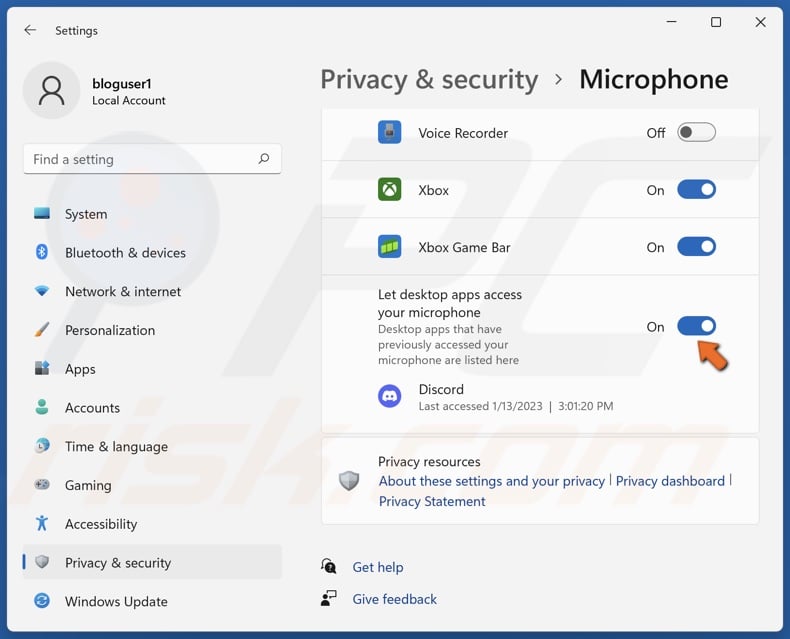Click the Windows Update sync icon
Image resolution: width=790 pixels, height=639 pixels.
coord(42,601)
